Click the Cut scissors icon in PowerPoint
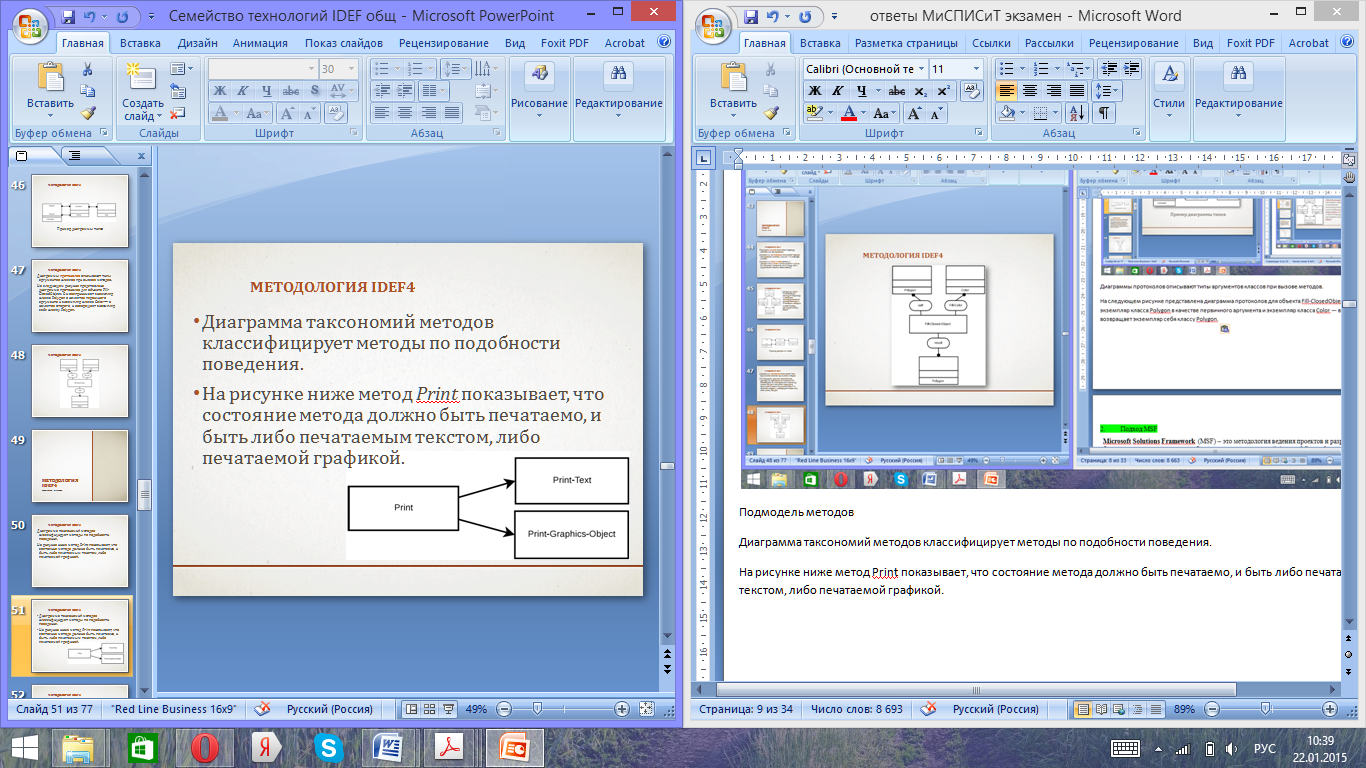This screenshot has width=1366, height=768. pos(87,70)
